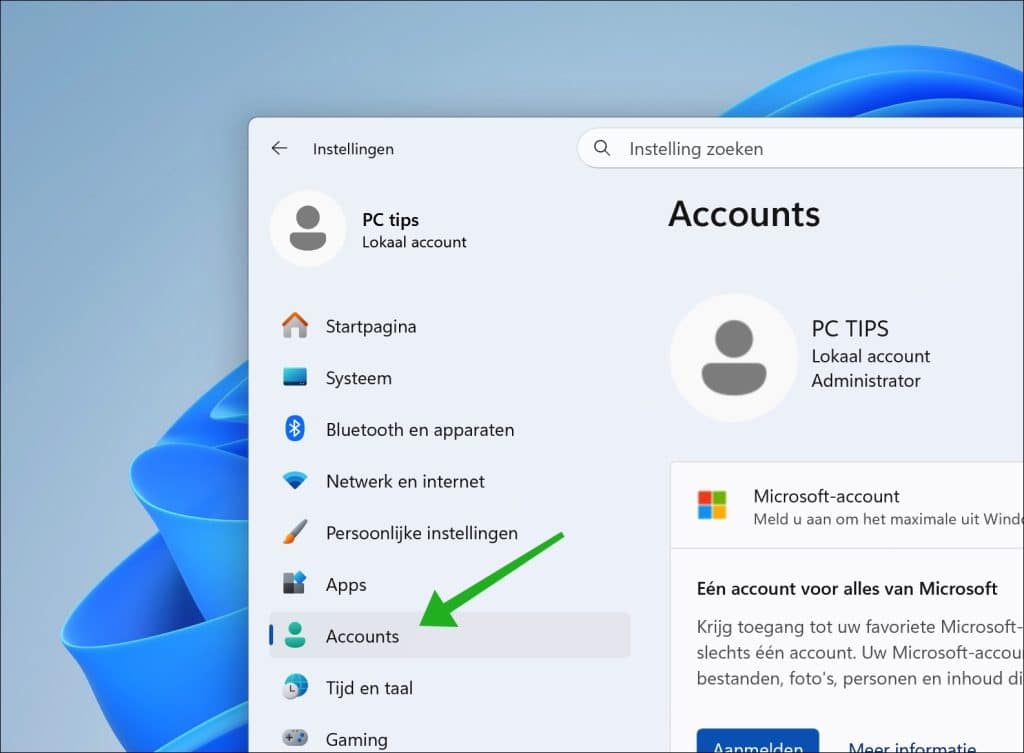Click the Accounts person icon

[x=295, y=635]
